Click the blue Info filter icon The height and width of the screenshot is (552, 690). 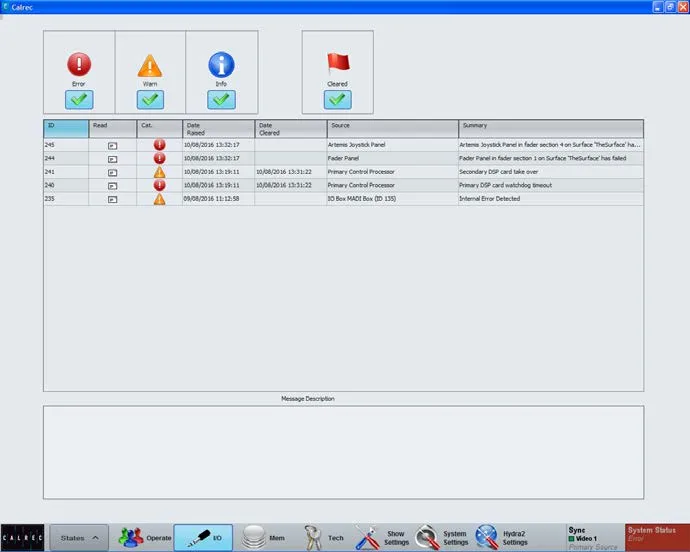click(x=221, y=65)
